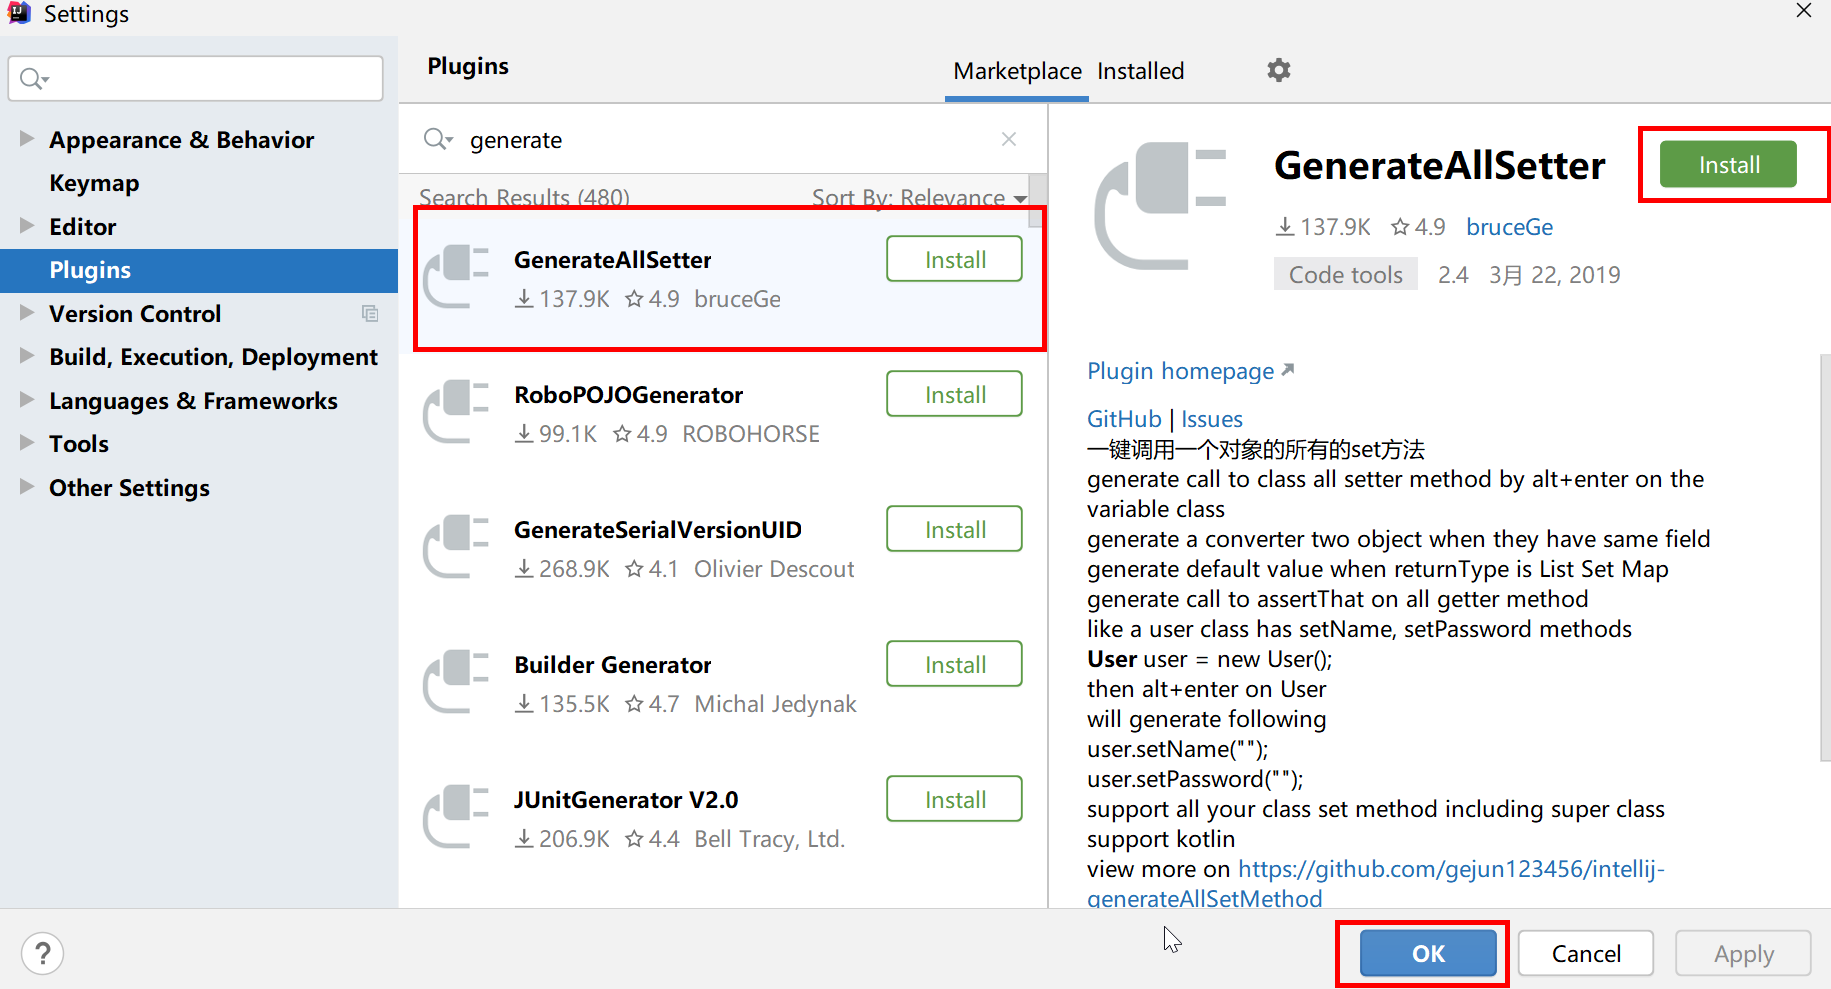The width and height of the screenshot is (1831, 989).
Task: Expand the Editor settings node
Action: click(27, 225)
